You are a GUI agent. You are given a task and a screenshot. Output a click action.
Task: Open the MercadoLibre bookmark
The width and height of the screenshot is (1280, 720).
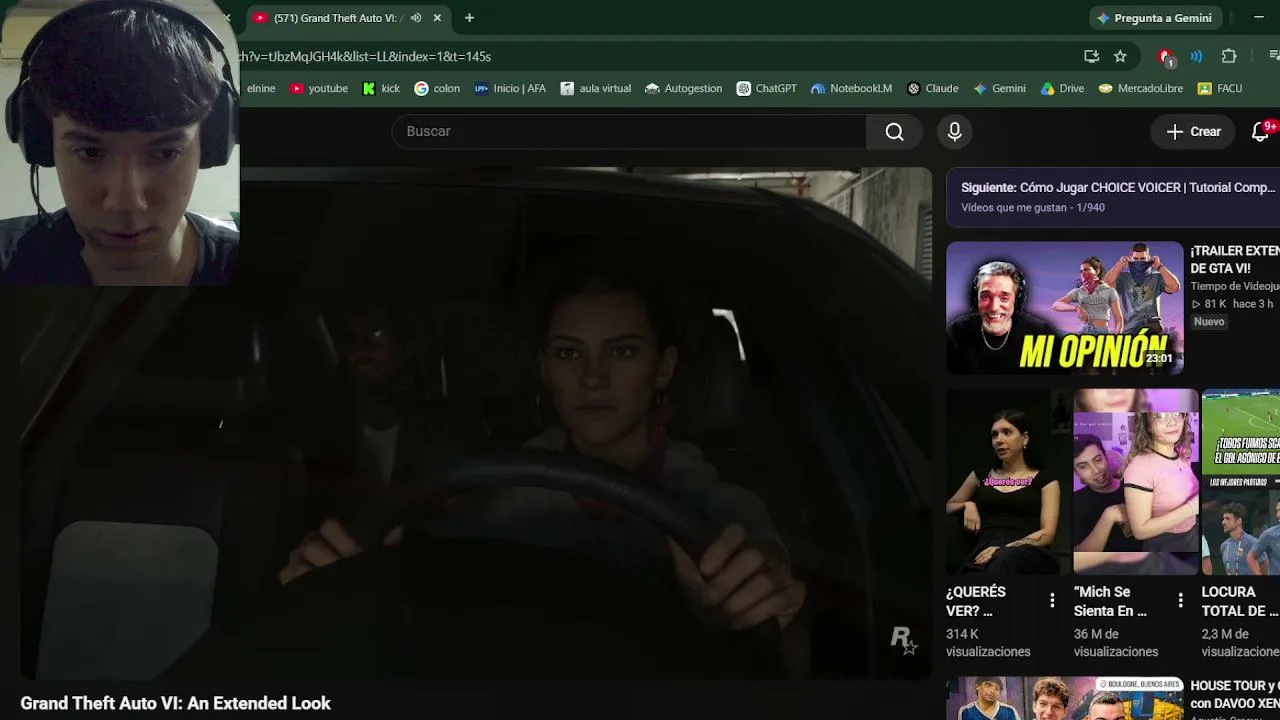pyautogui.click(x=1140, y=88)
